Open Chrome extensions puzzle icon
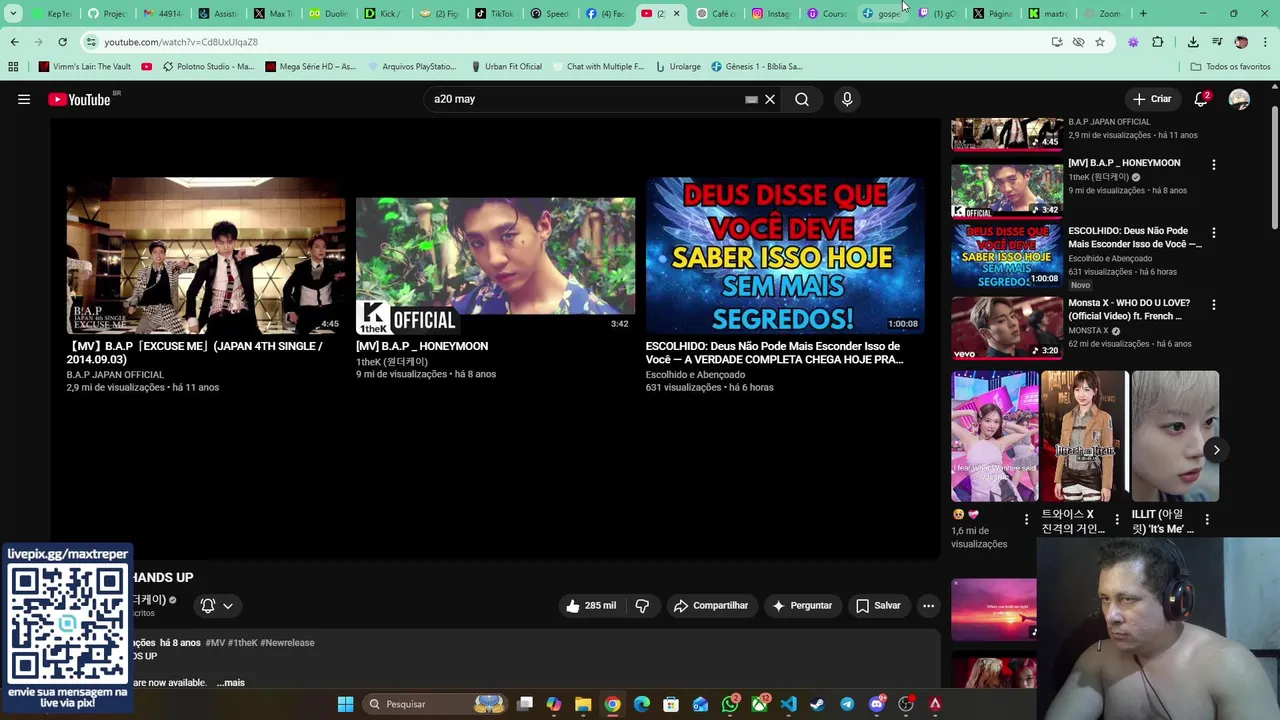Viewport: 1280px width, 720px height. click(1158, 42)
